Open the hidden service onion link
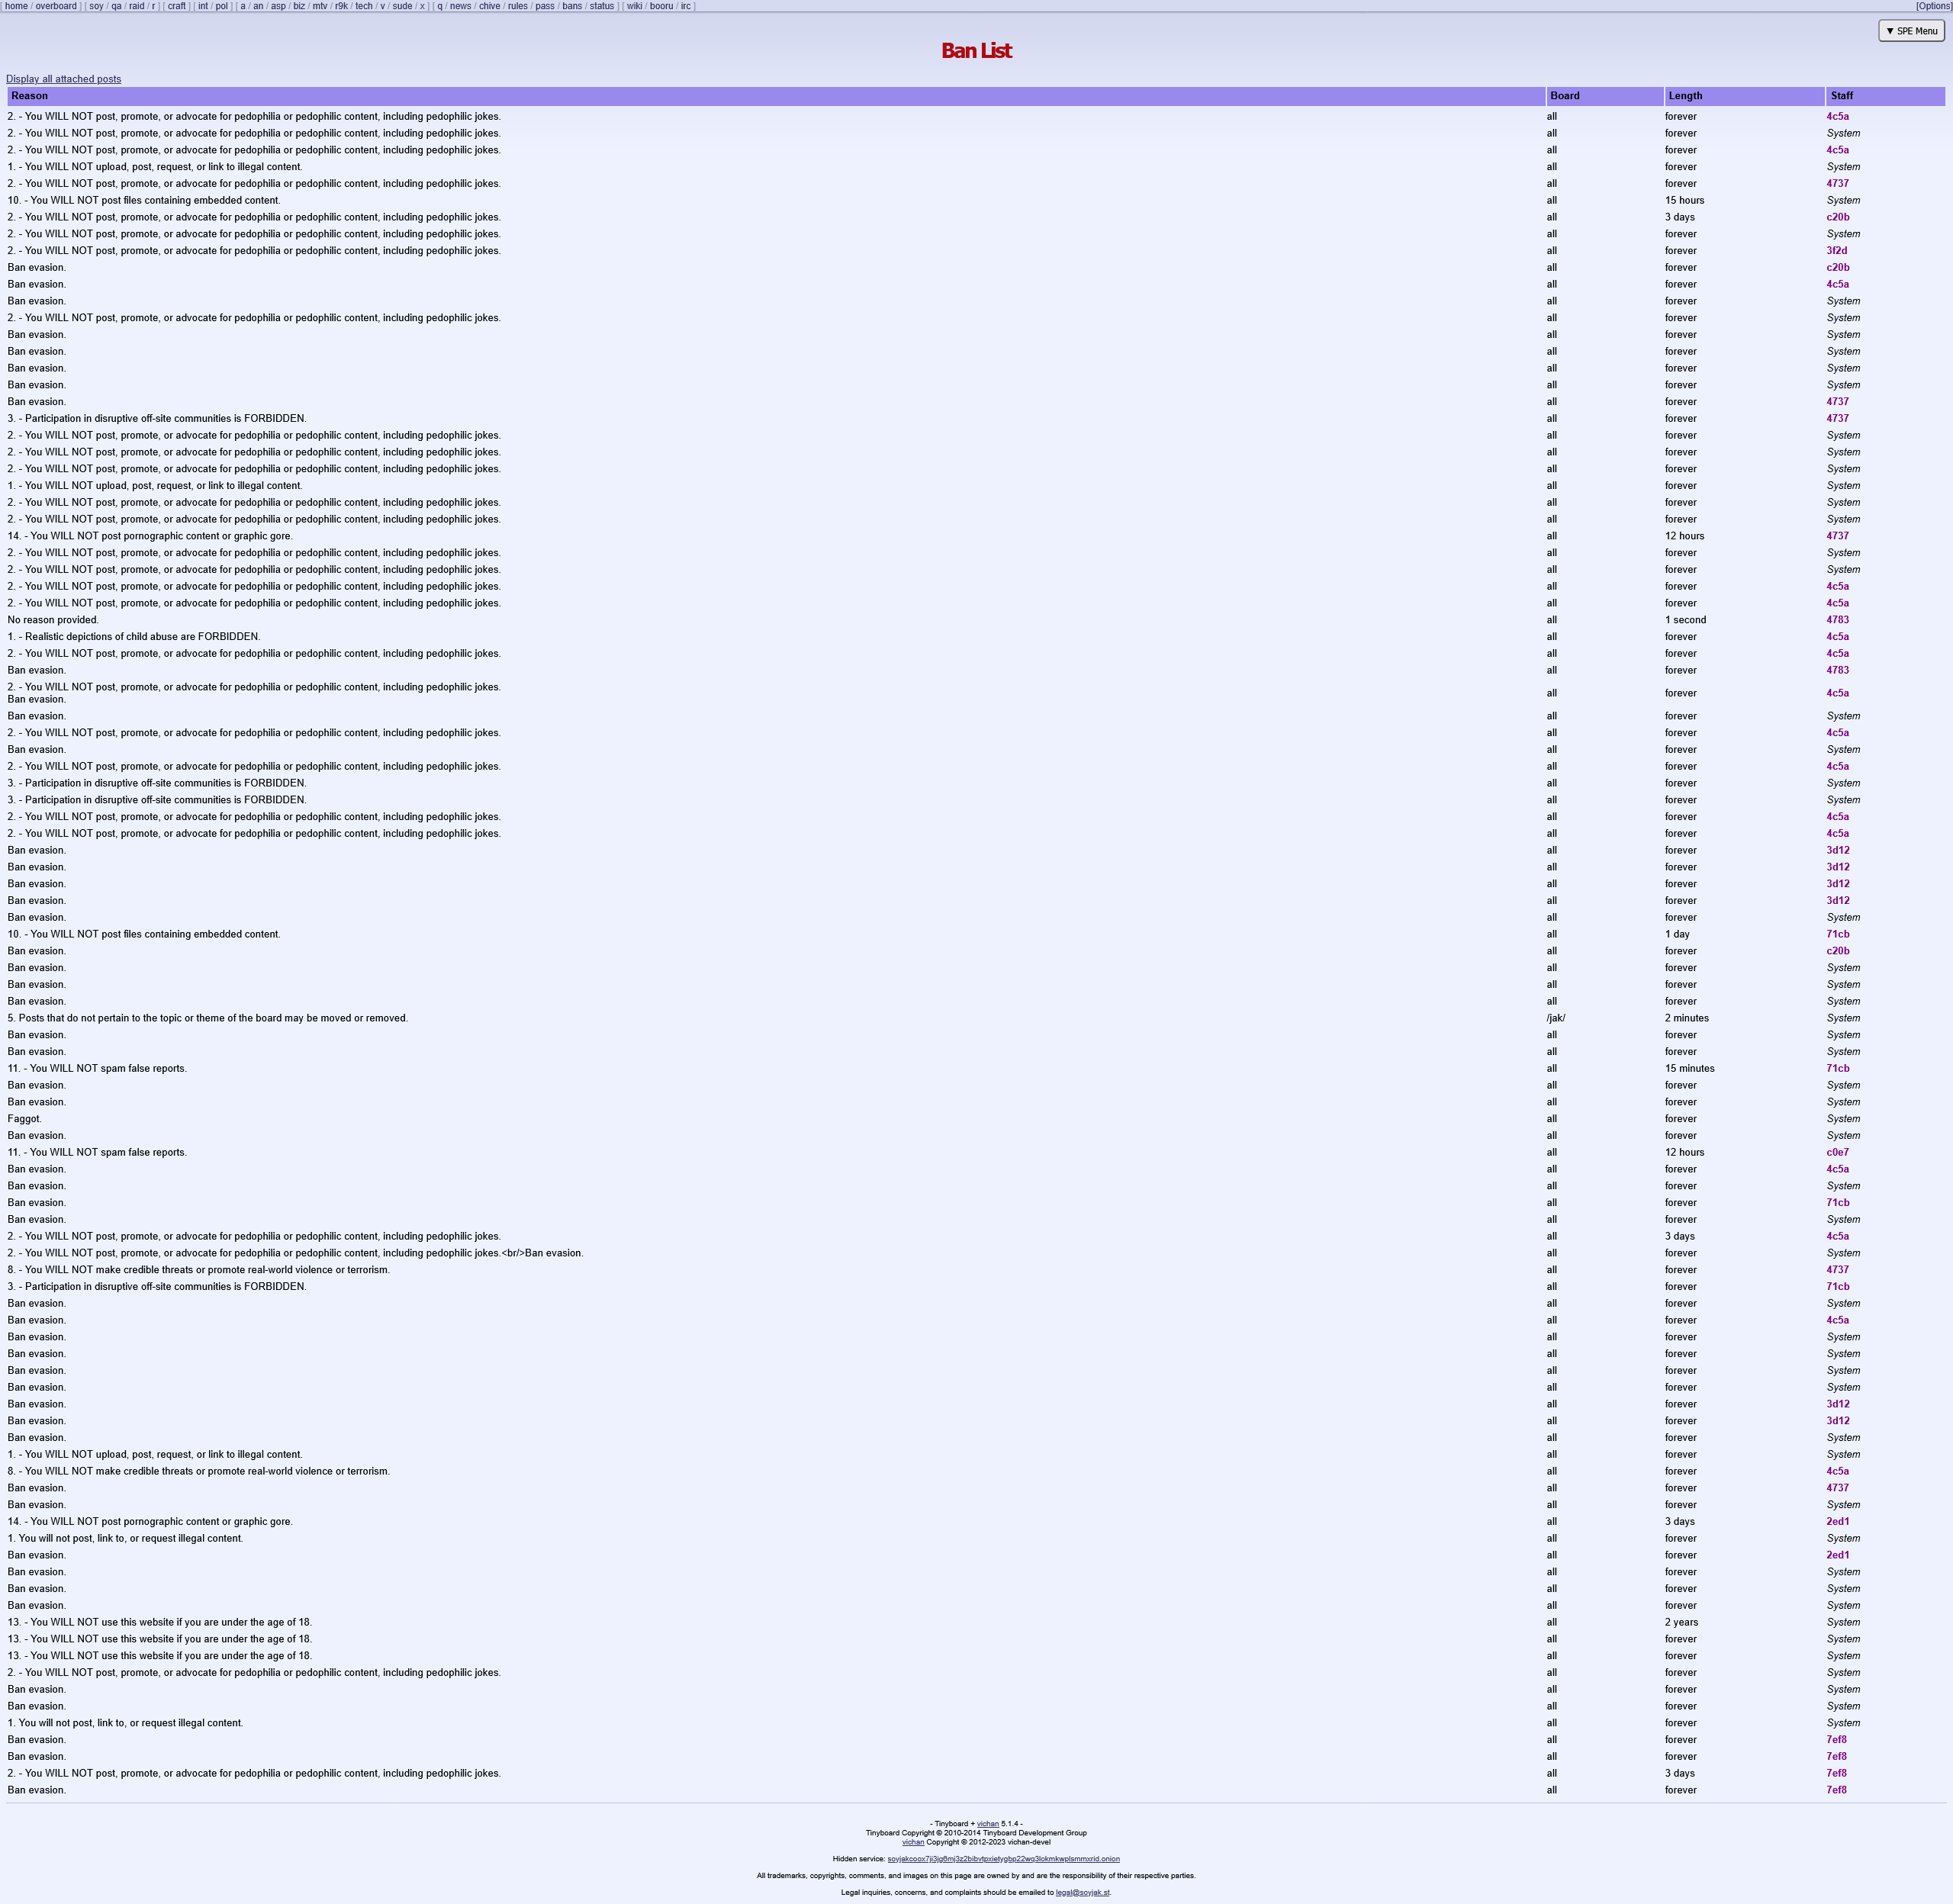 [x=1003, y=1859]
